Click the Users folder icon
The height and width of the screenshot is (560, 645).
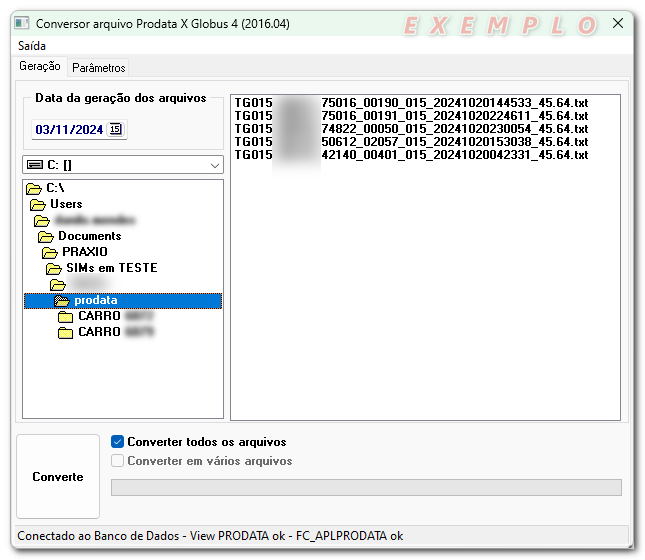38,204
